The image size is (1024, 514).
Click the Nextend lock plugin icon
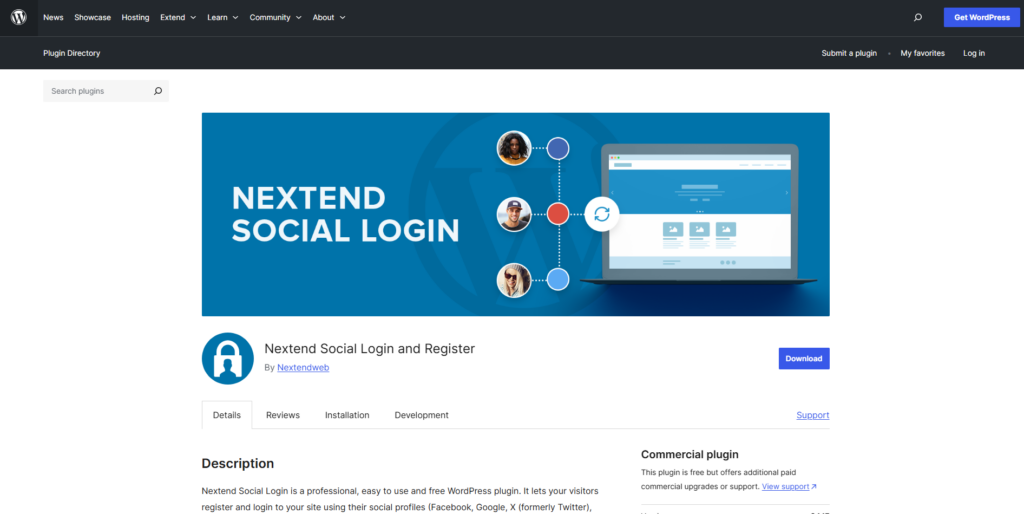coord(227,359)
